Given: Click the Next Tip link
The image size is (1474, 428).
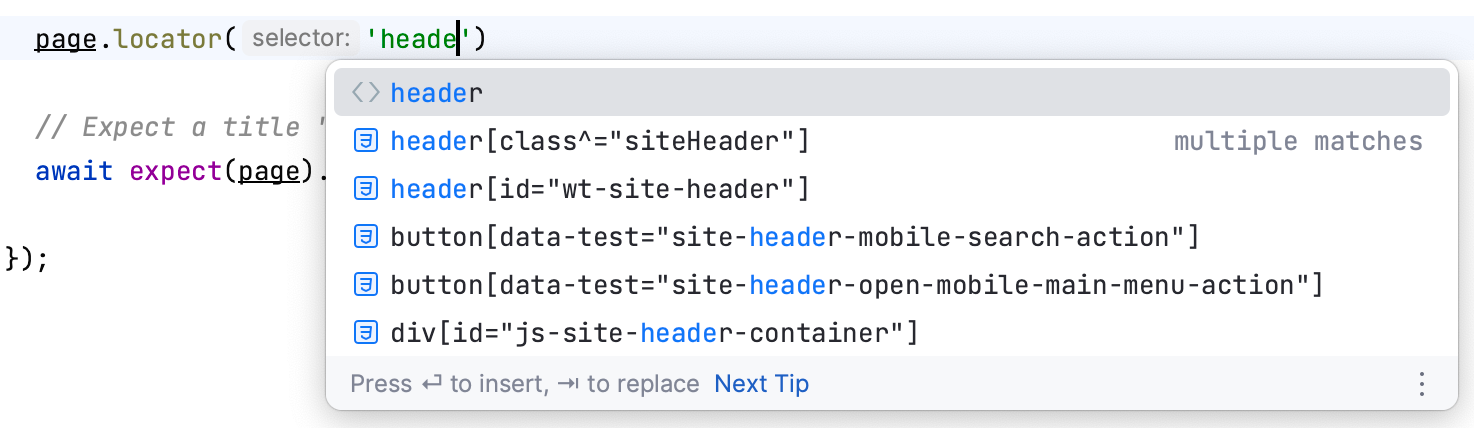Looking at the screenshot, I should (x=761, y=384).
